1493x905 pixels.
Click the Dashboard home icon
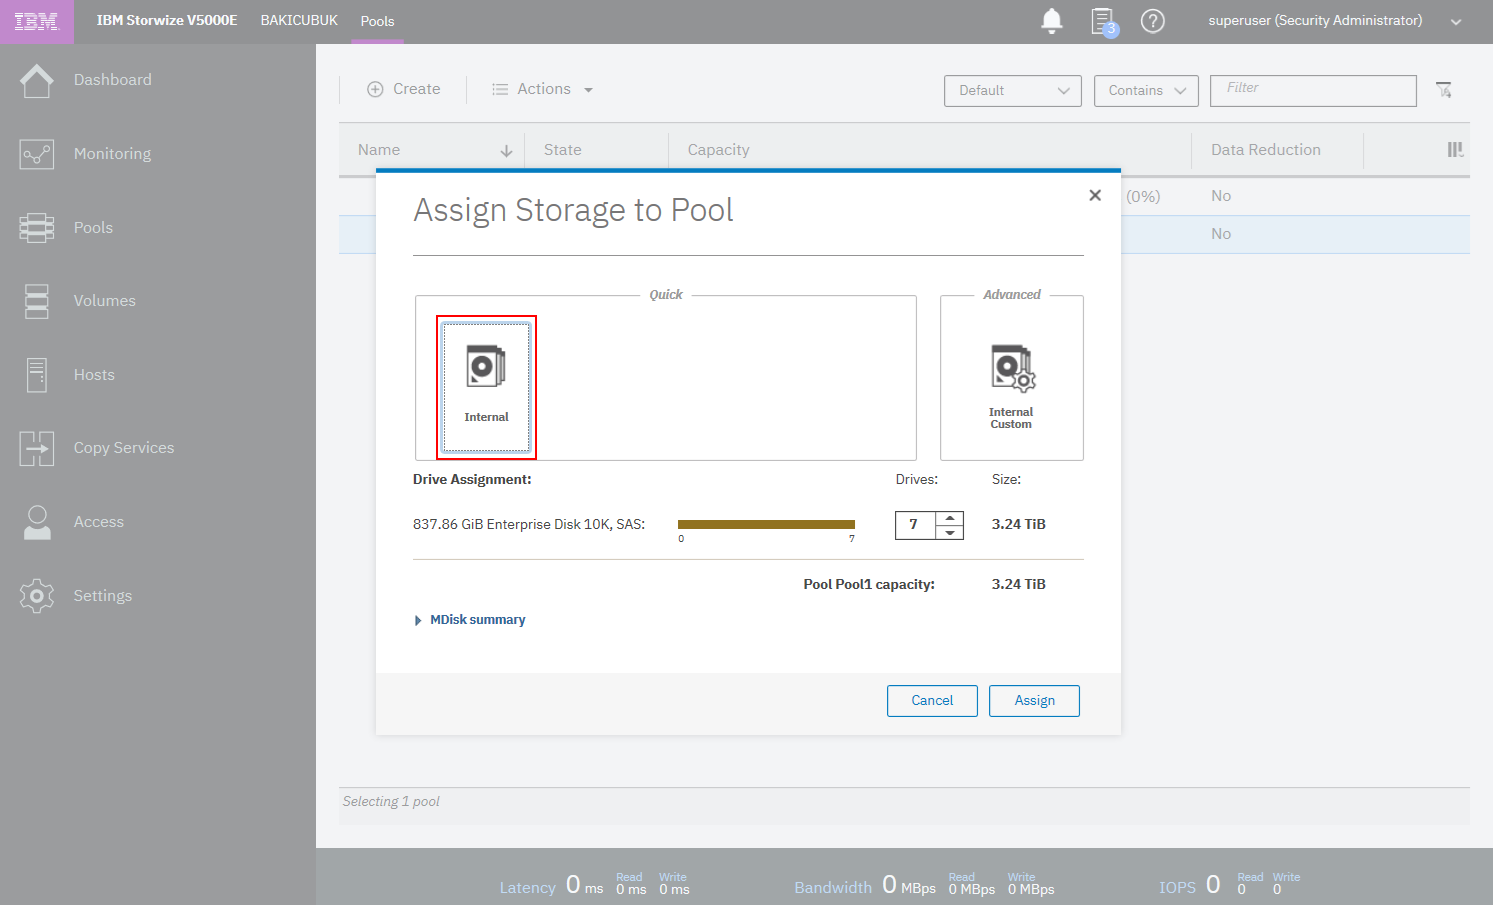[37, 80]
